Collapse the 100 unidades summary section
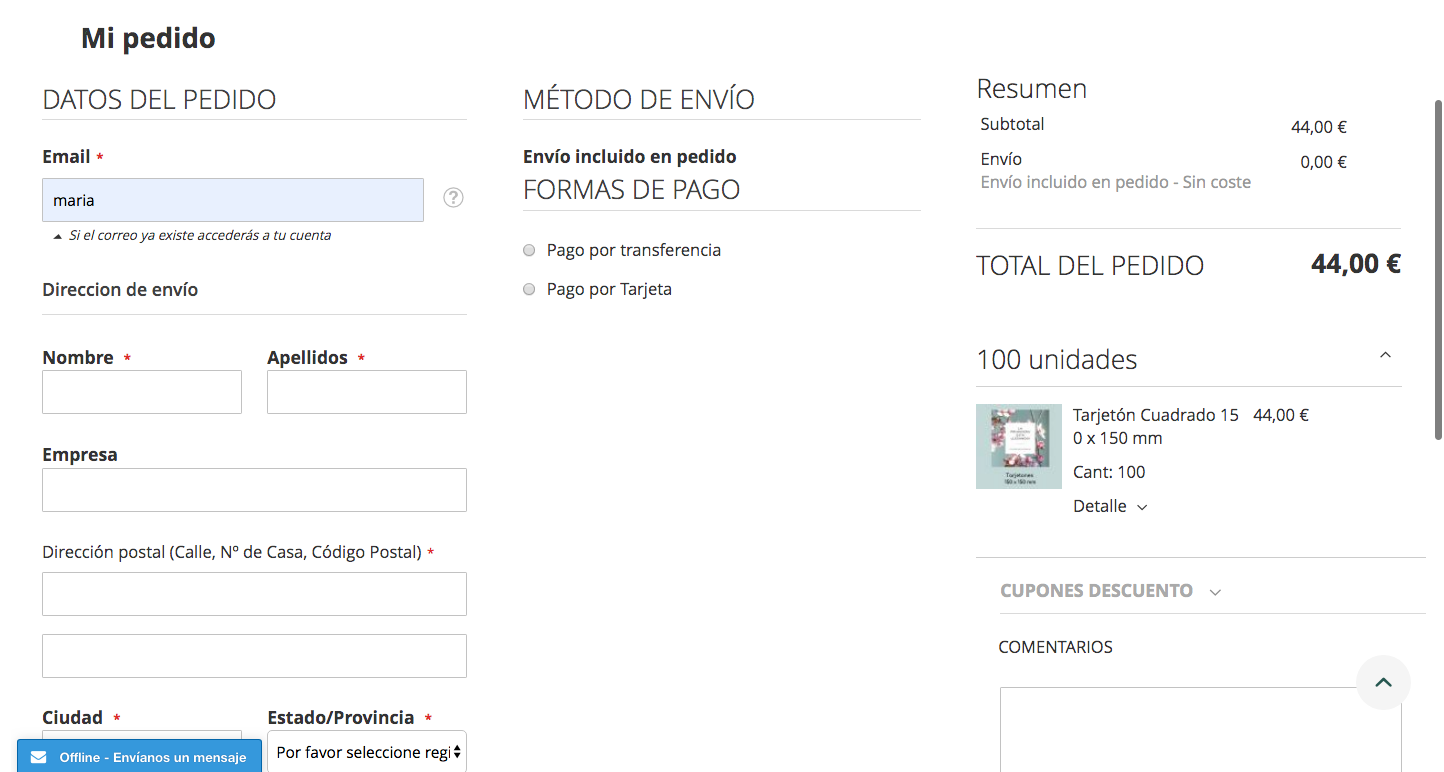The image size is (1444, 772). click(1385, 354)
